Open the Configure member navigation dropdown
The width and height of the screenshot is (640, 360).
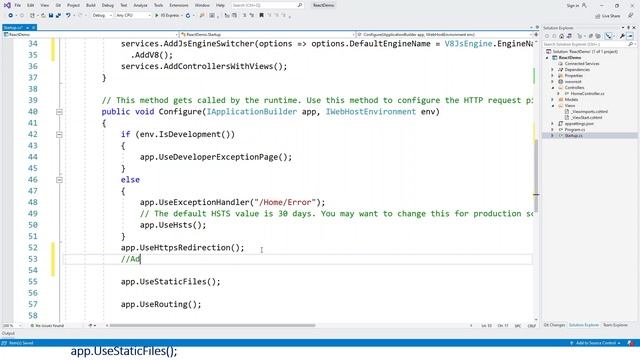tap(444, 35)
